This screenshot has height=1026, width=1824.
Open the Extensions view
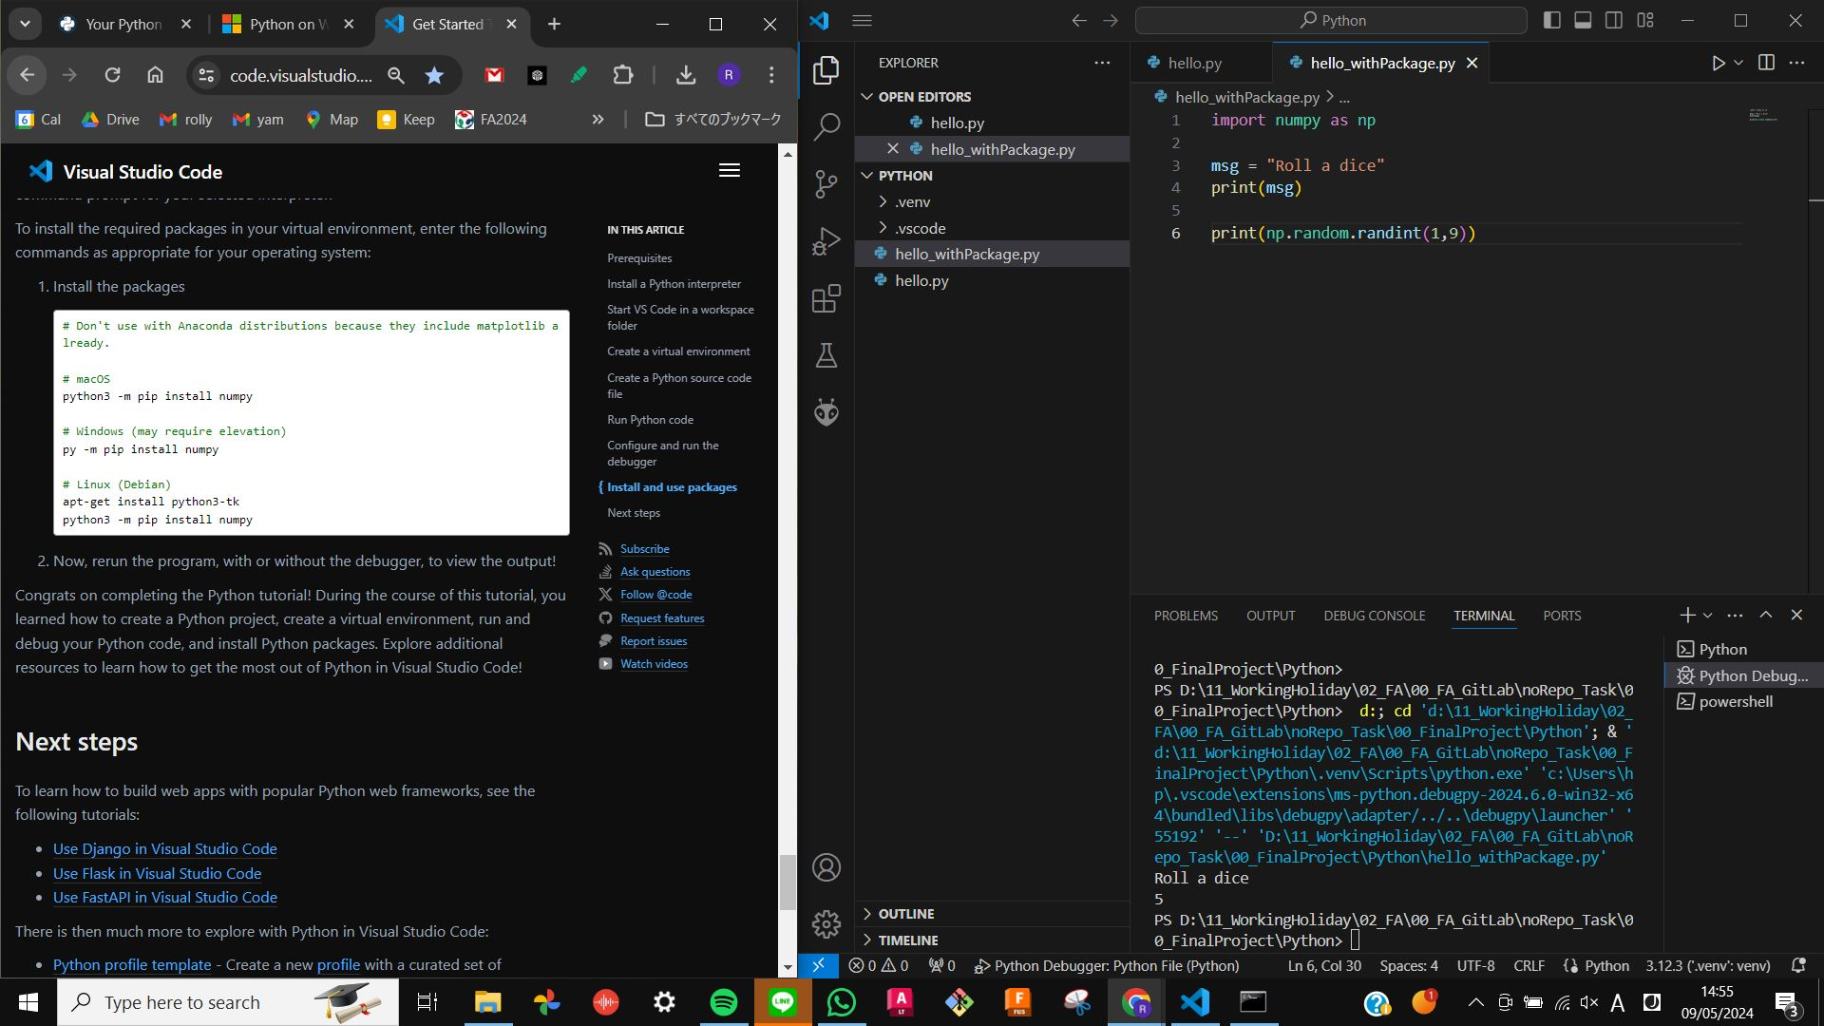click(826, 298)
